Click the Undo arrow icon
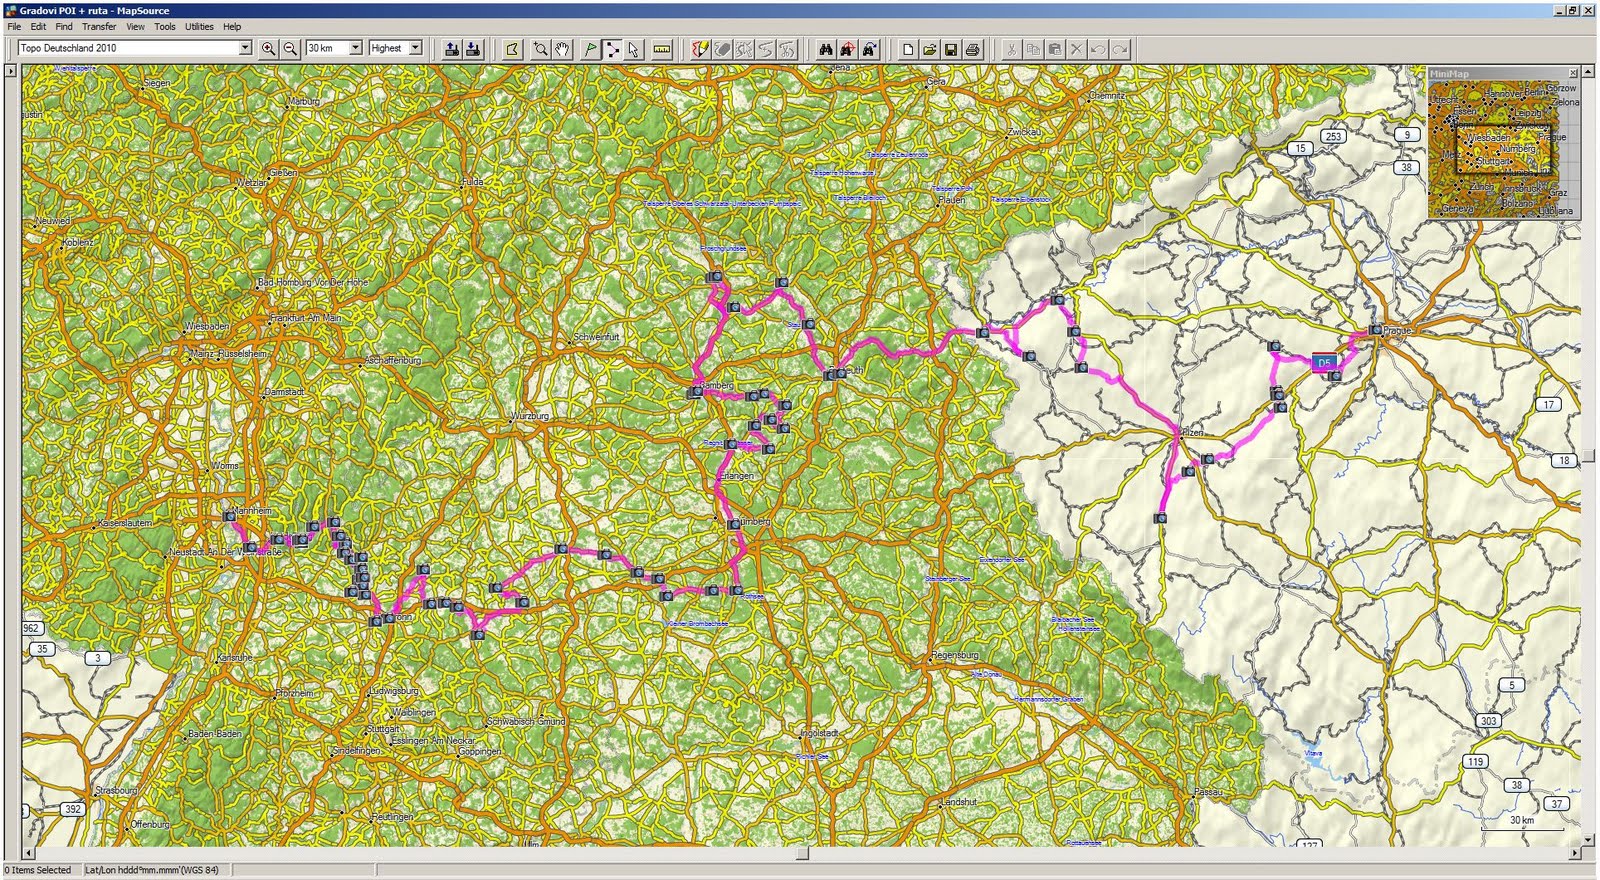The height and width of the screenshot is (880, 1600). (x=1098, y=48)
